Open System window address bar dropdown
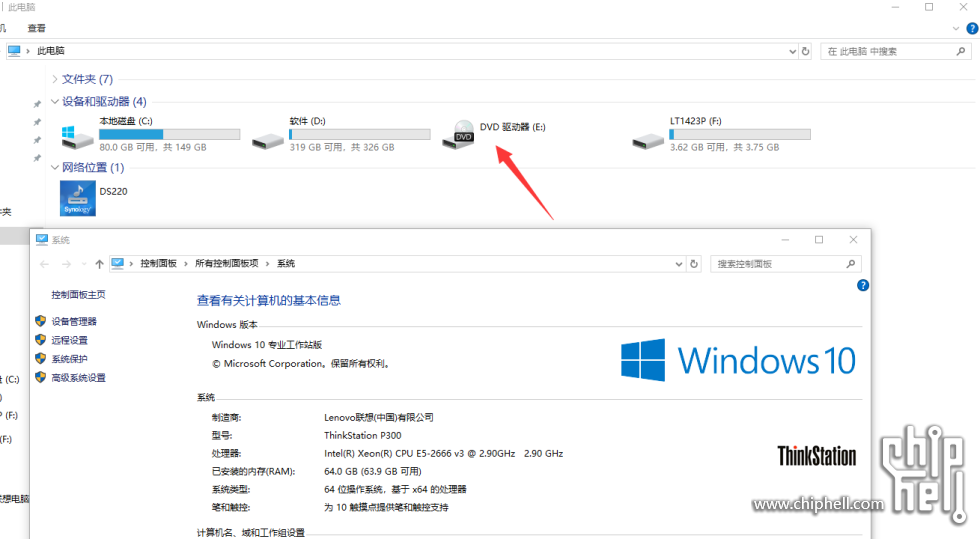Screen dimensions: 980x539 tap(679, 264)
